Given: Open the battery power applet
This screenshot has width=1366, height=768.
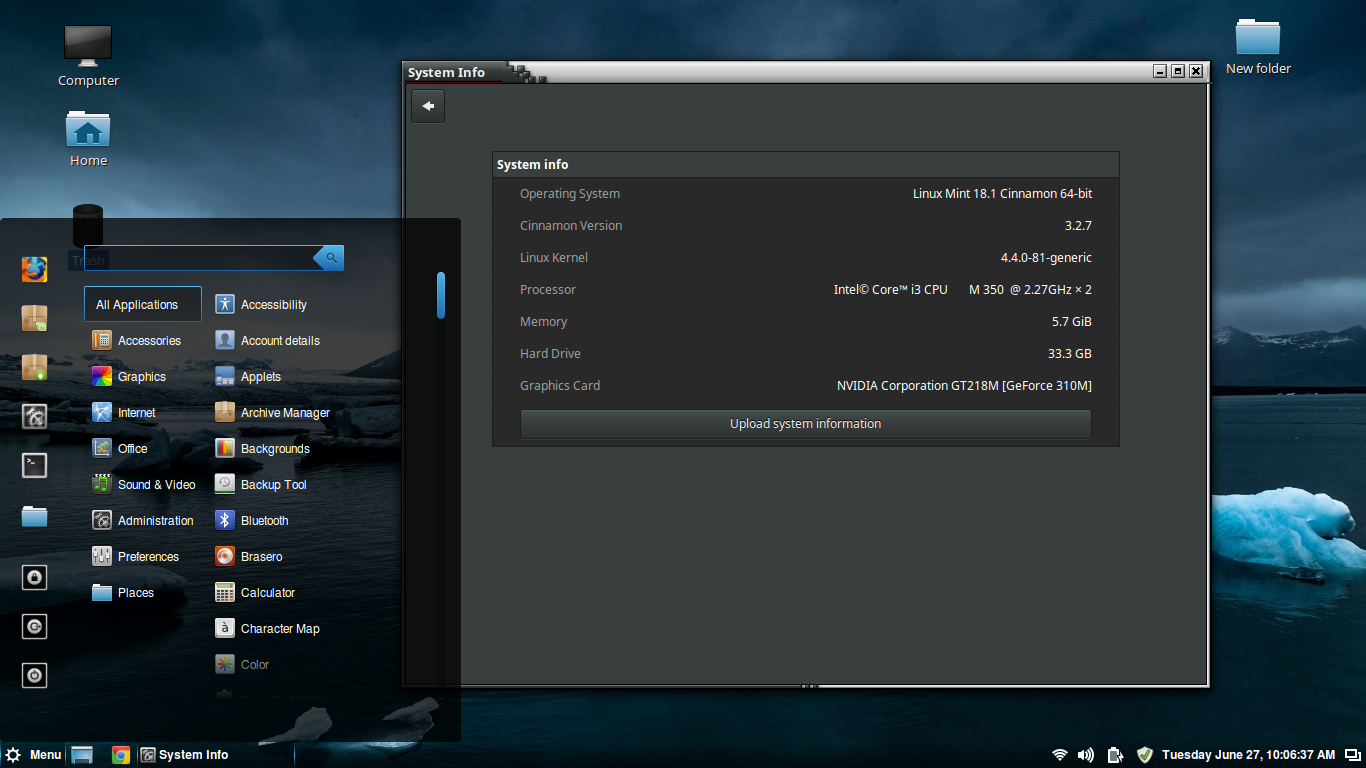Looking at the screenshot, I should pos(1115,755).
